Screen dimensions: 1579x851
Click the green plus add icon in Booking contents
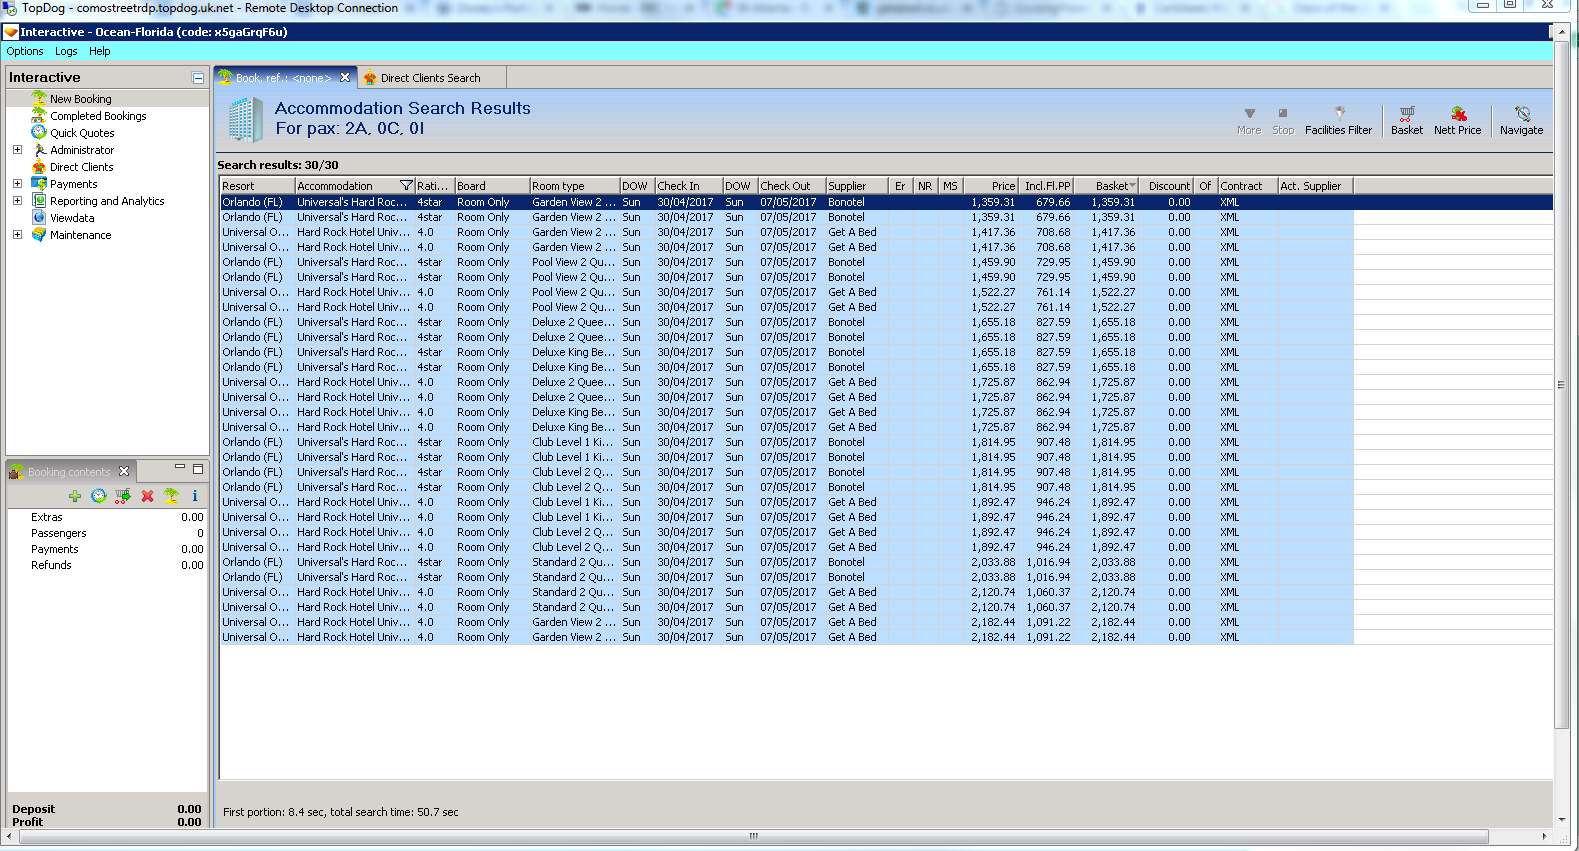point(75,496)
